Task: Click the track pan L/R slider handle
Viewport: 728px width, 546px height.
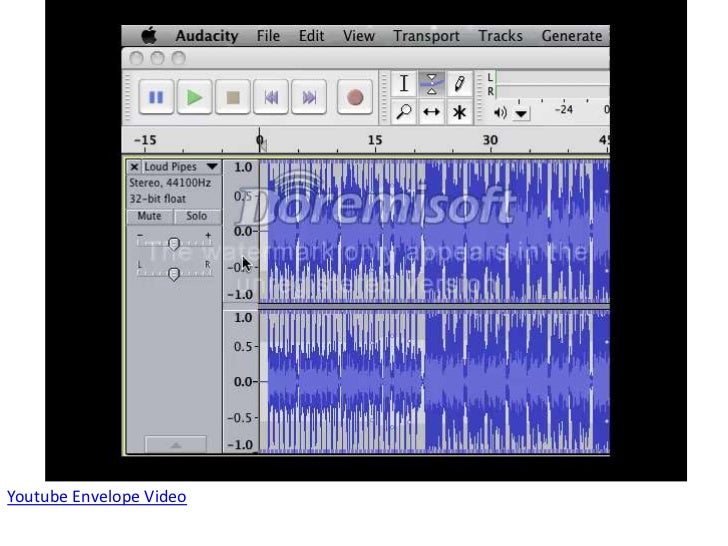Action: (174, 274)
